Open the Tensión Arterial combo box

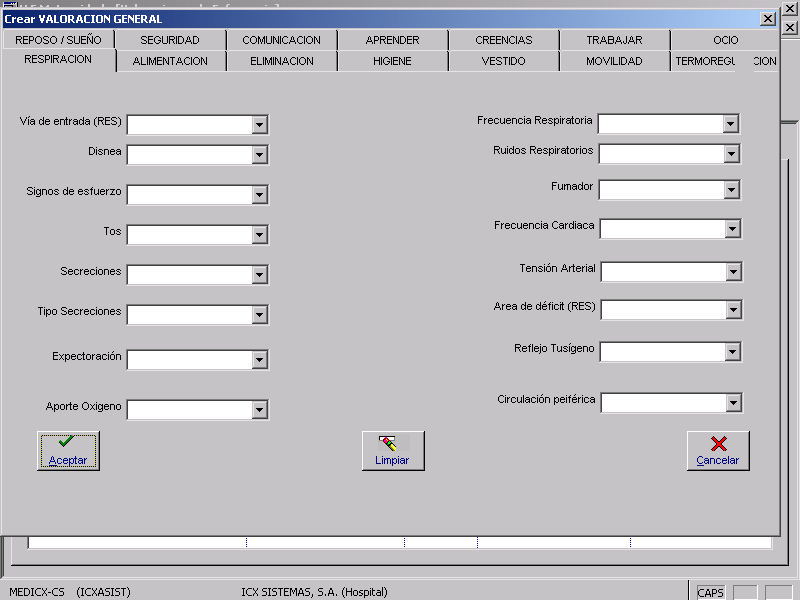(x=733, y=272)
